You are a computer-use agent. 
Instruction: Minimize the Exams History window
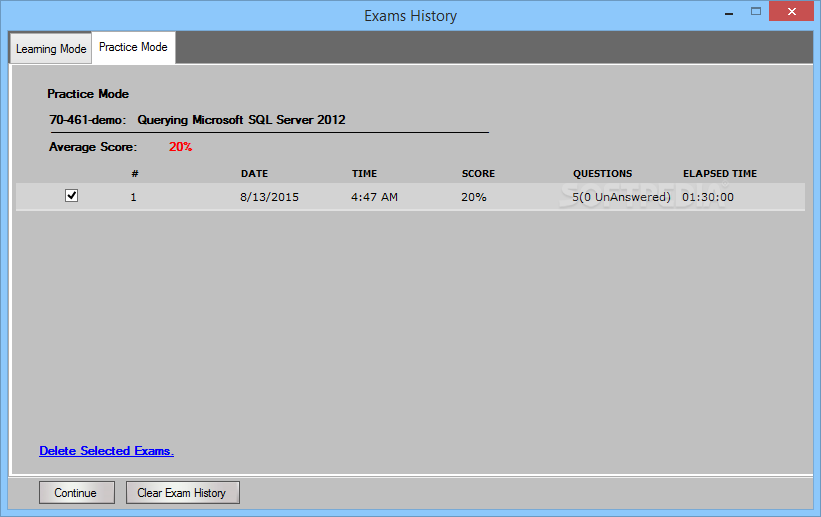click(x=729, y=13)
